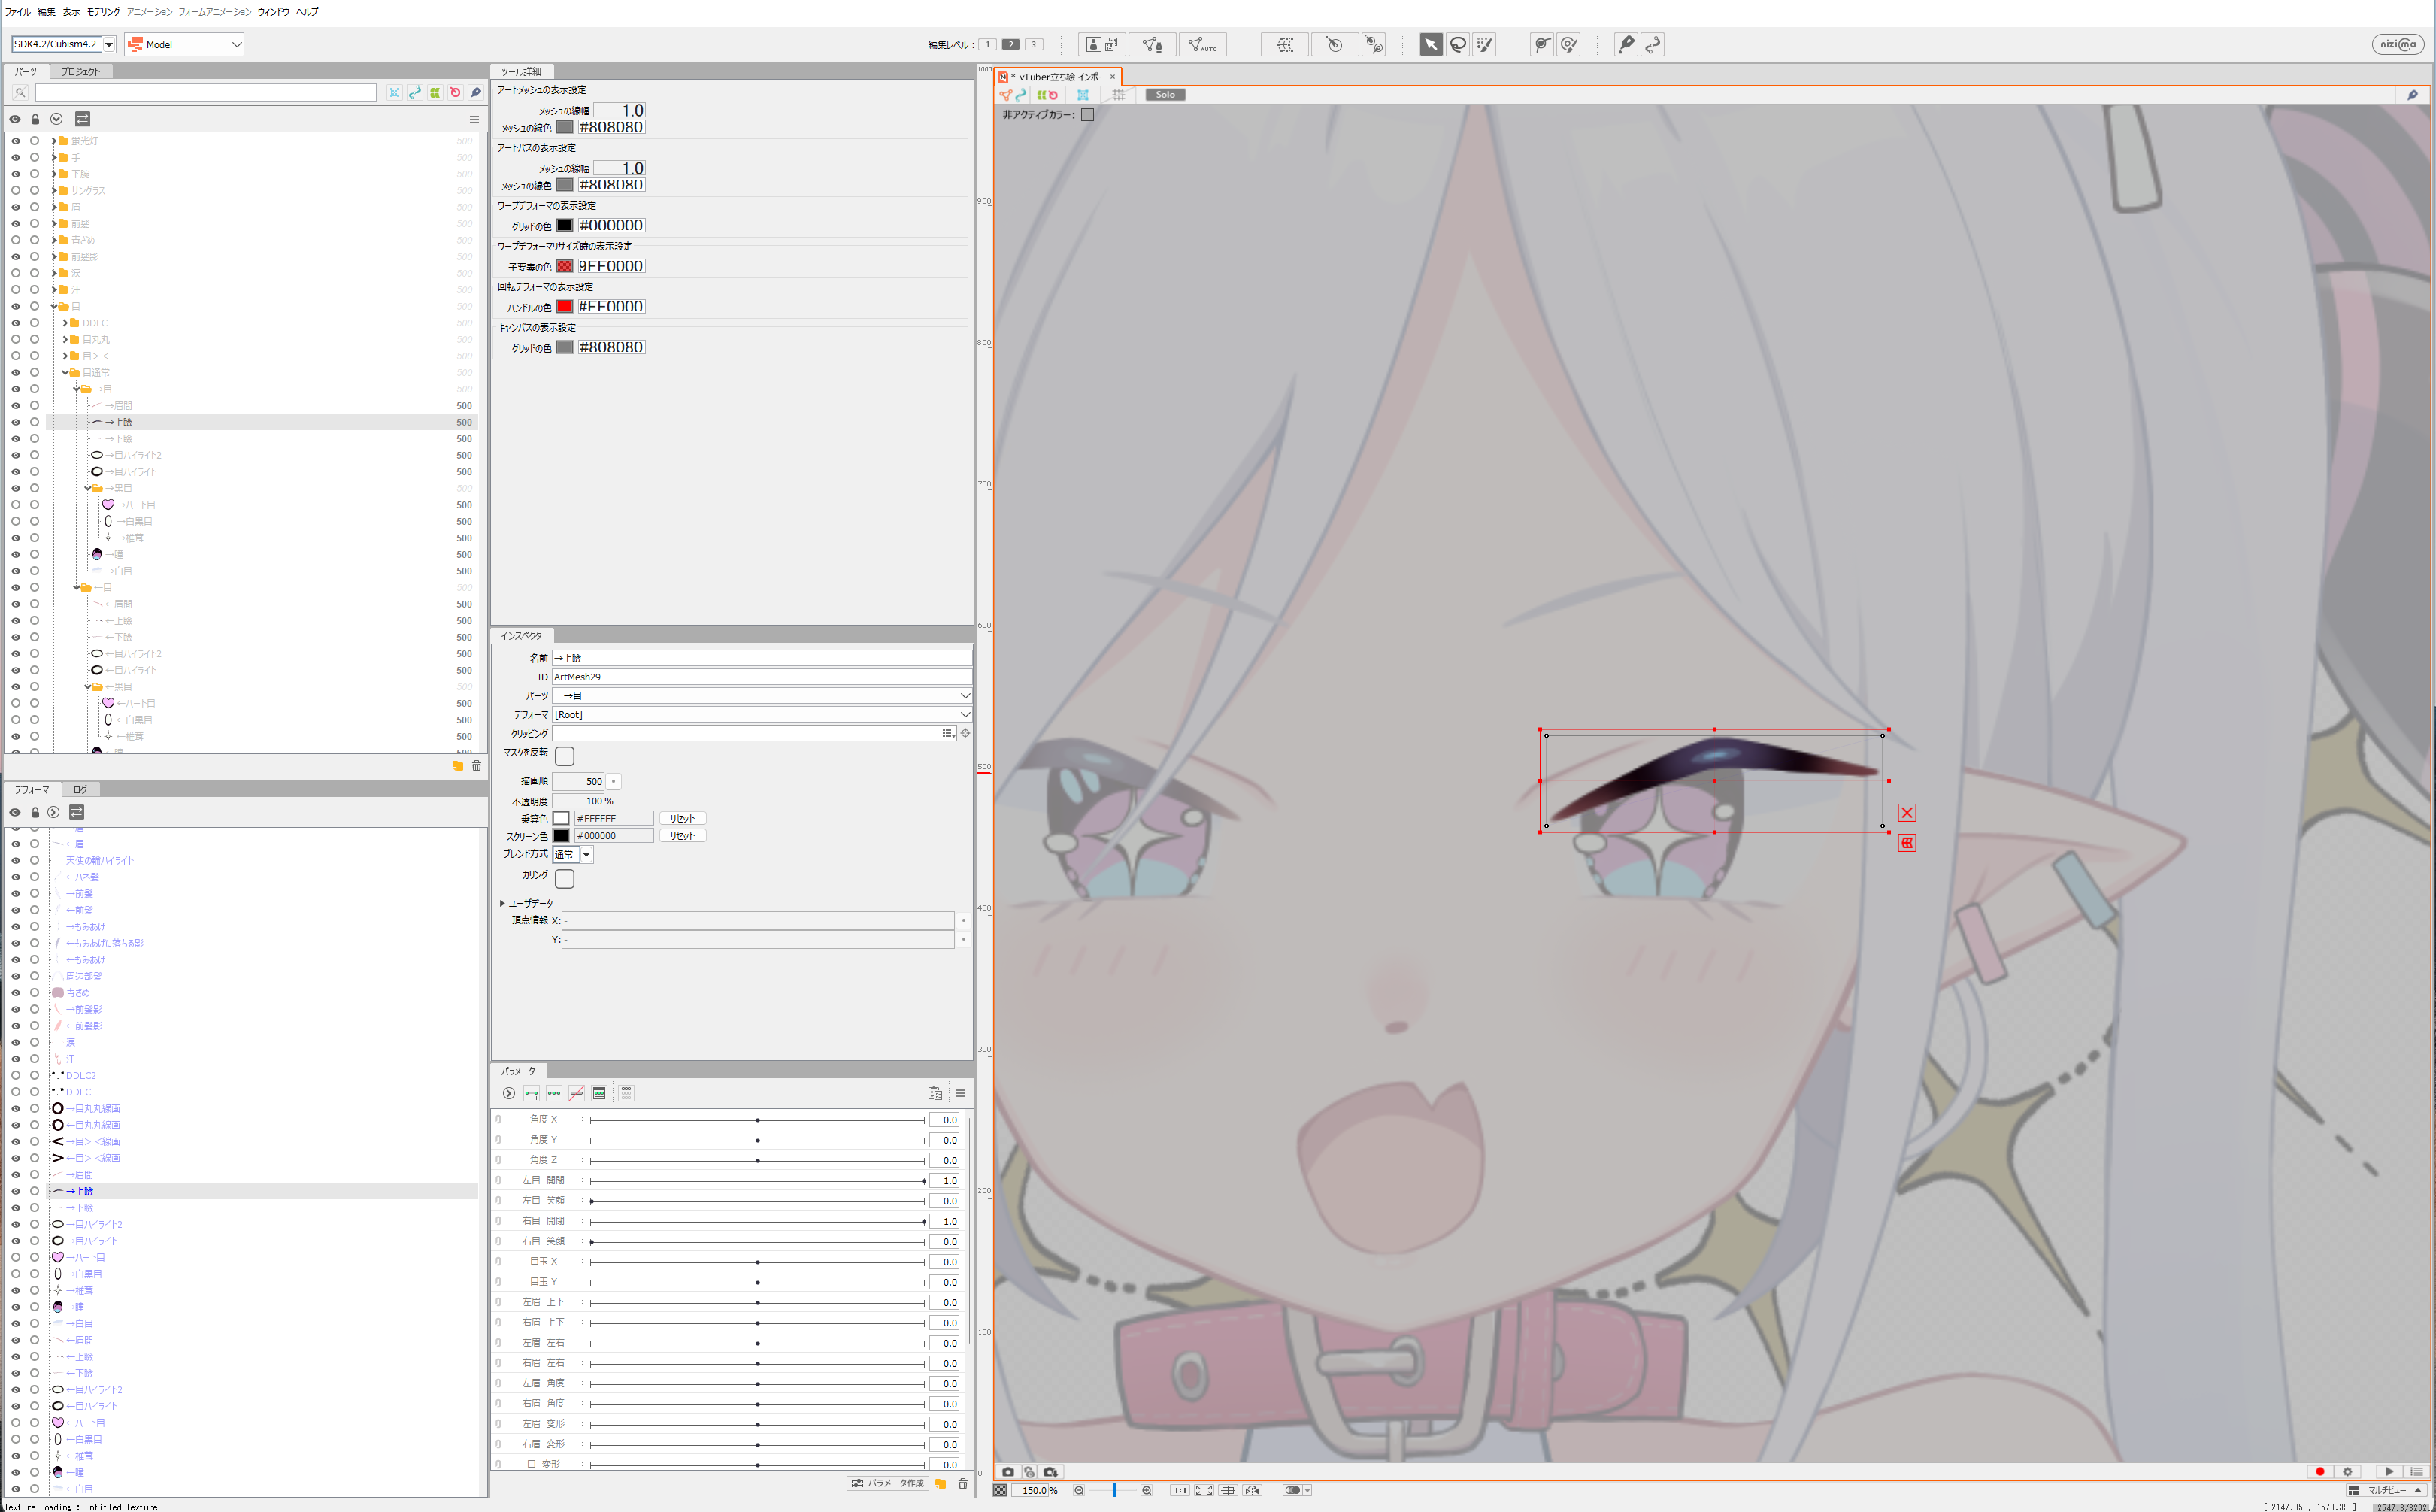Select the arrow selection tool
2436x1512 pixels.
point(1431,44)
